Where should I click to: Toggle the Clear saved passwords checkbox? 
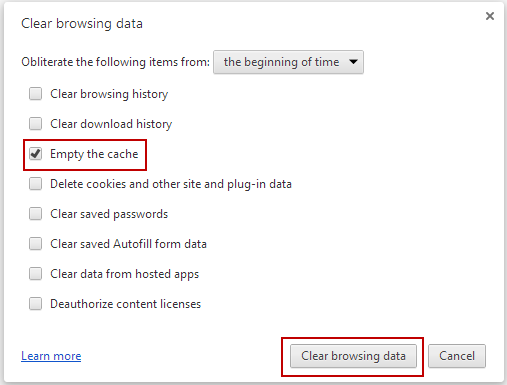click(x=35, y=214)
